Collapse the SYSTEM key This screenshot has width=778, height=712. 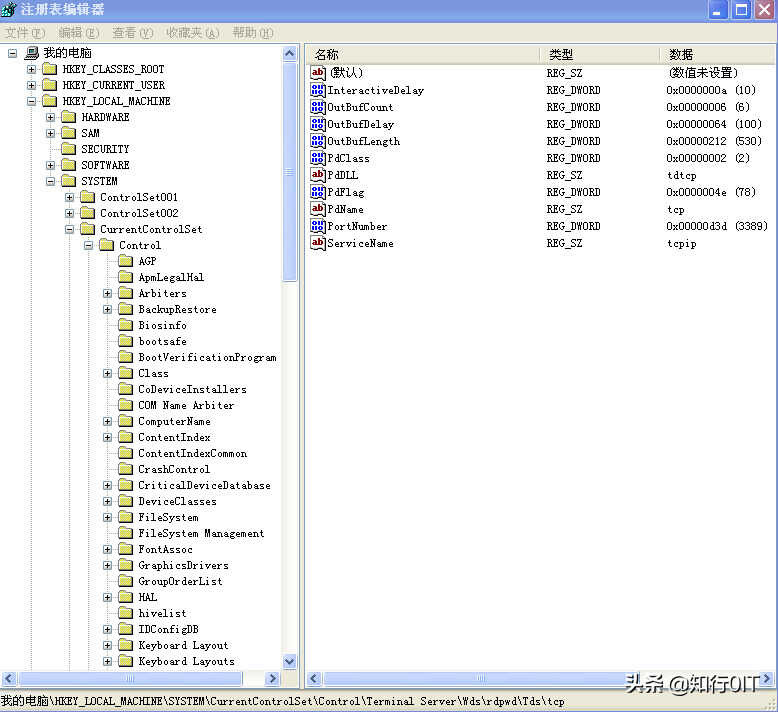[x=50, y=181]
